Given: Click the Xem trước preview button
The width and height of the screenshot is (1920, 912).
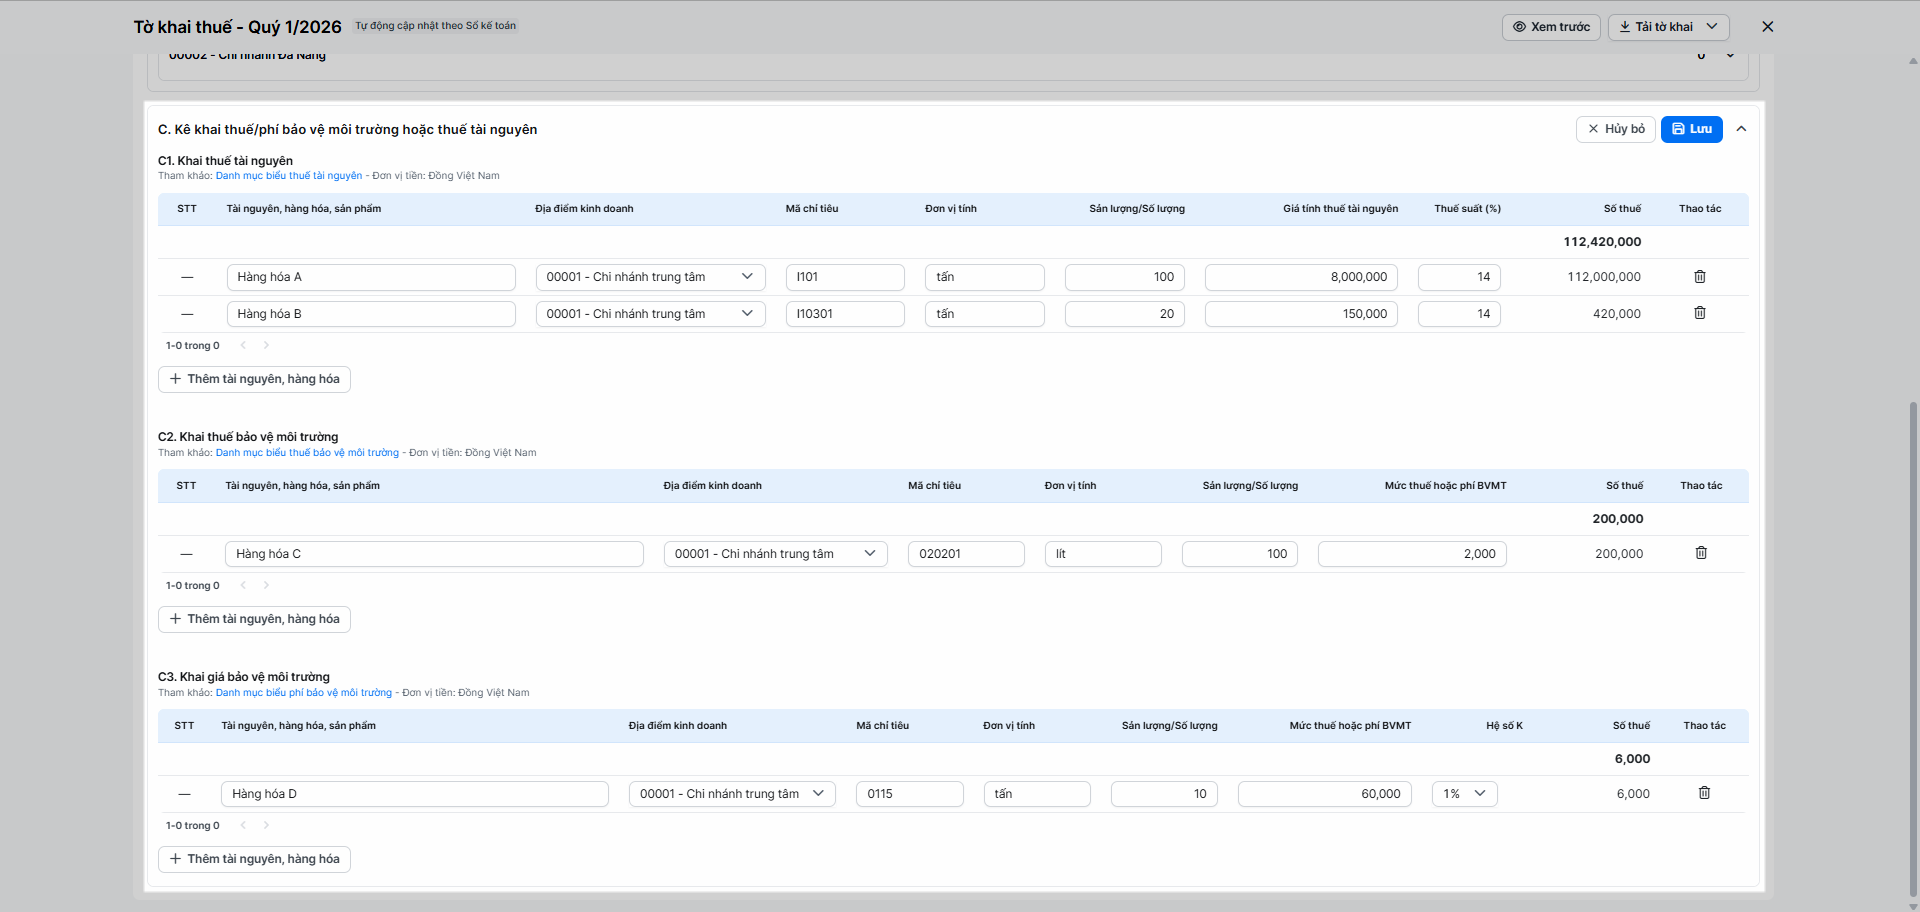Looking at the screenshot, I should tap(1550, 27).
